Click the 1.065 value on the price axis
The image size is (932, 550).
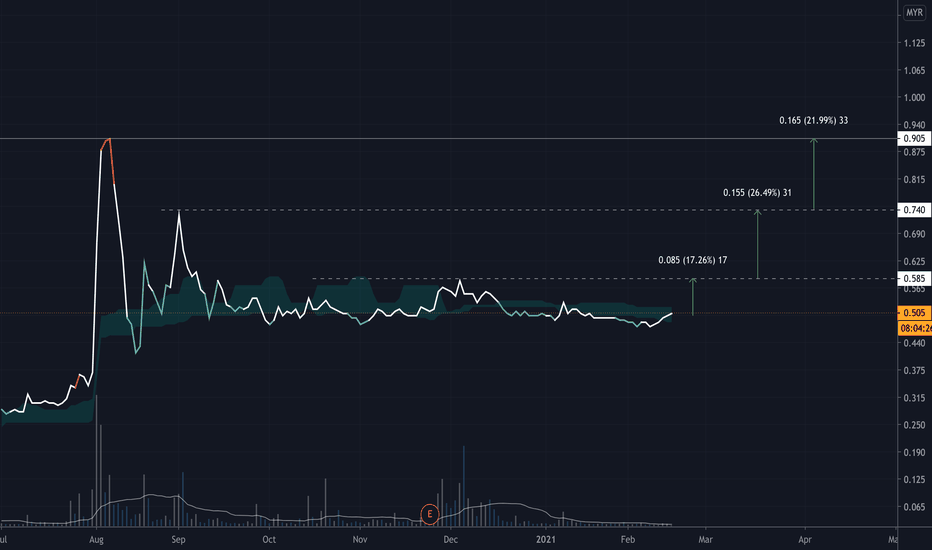tap(914, 70)
